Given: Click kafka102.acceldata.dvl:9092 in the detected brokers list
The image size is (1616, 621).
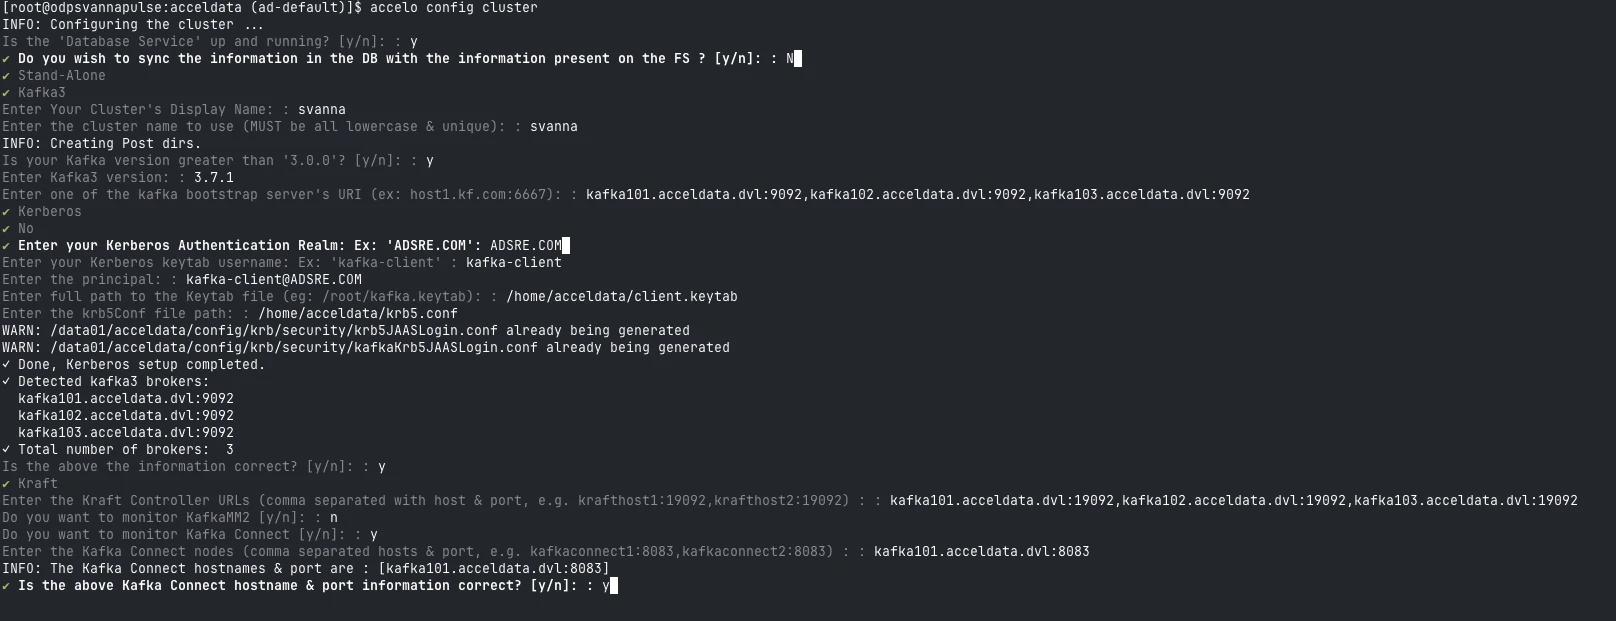Looking at the screenshot, I should click(x=125, y=416).
